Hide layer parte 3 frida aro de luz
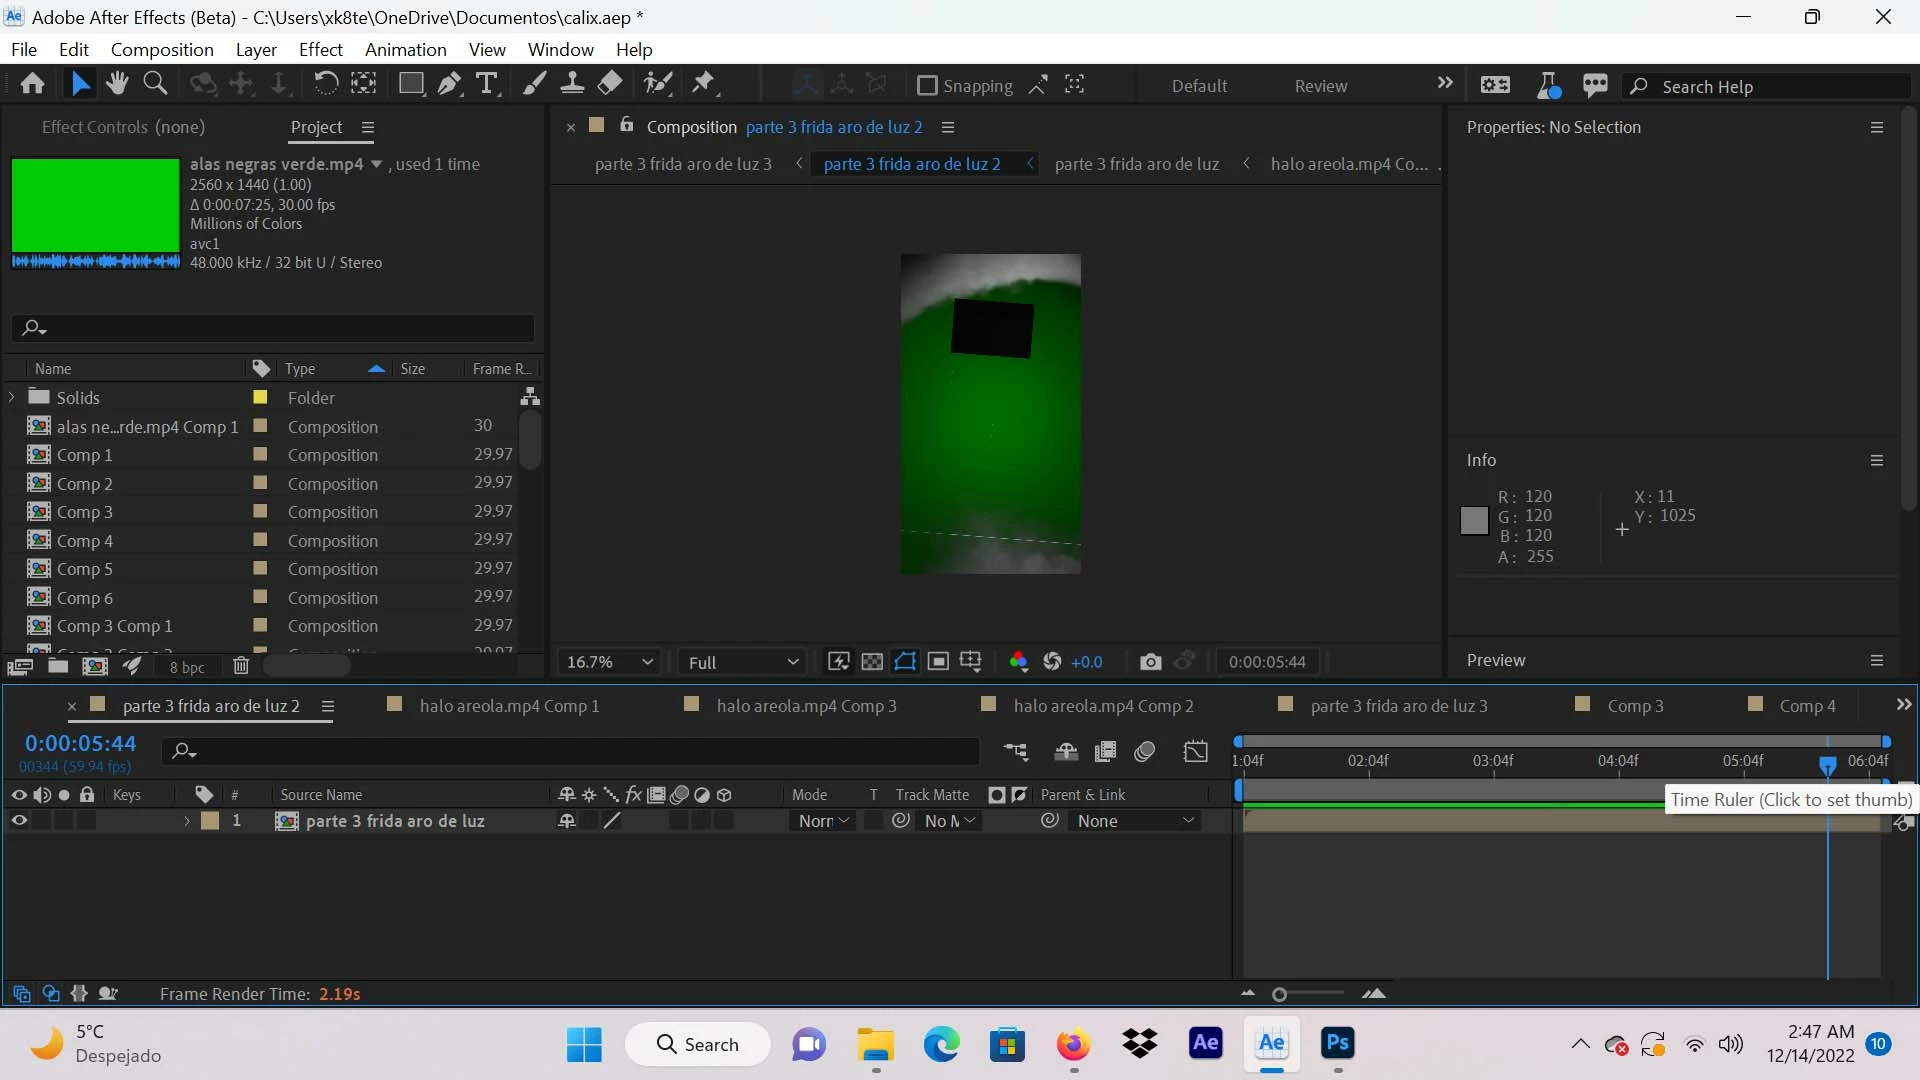The image size is (1920, 1080). point(19,821)
